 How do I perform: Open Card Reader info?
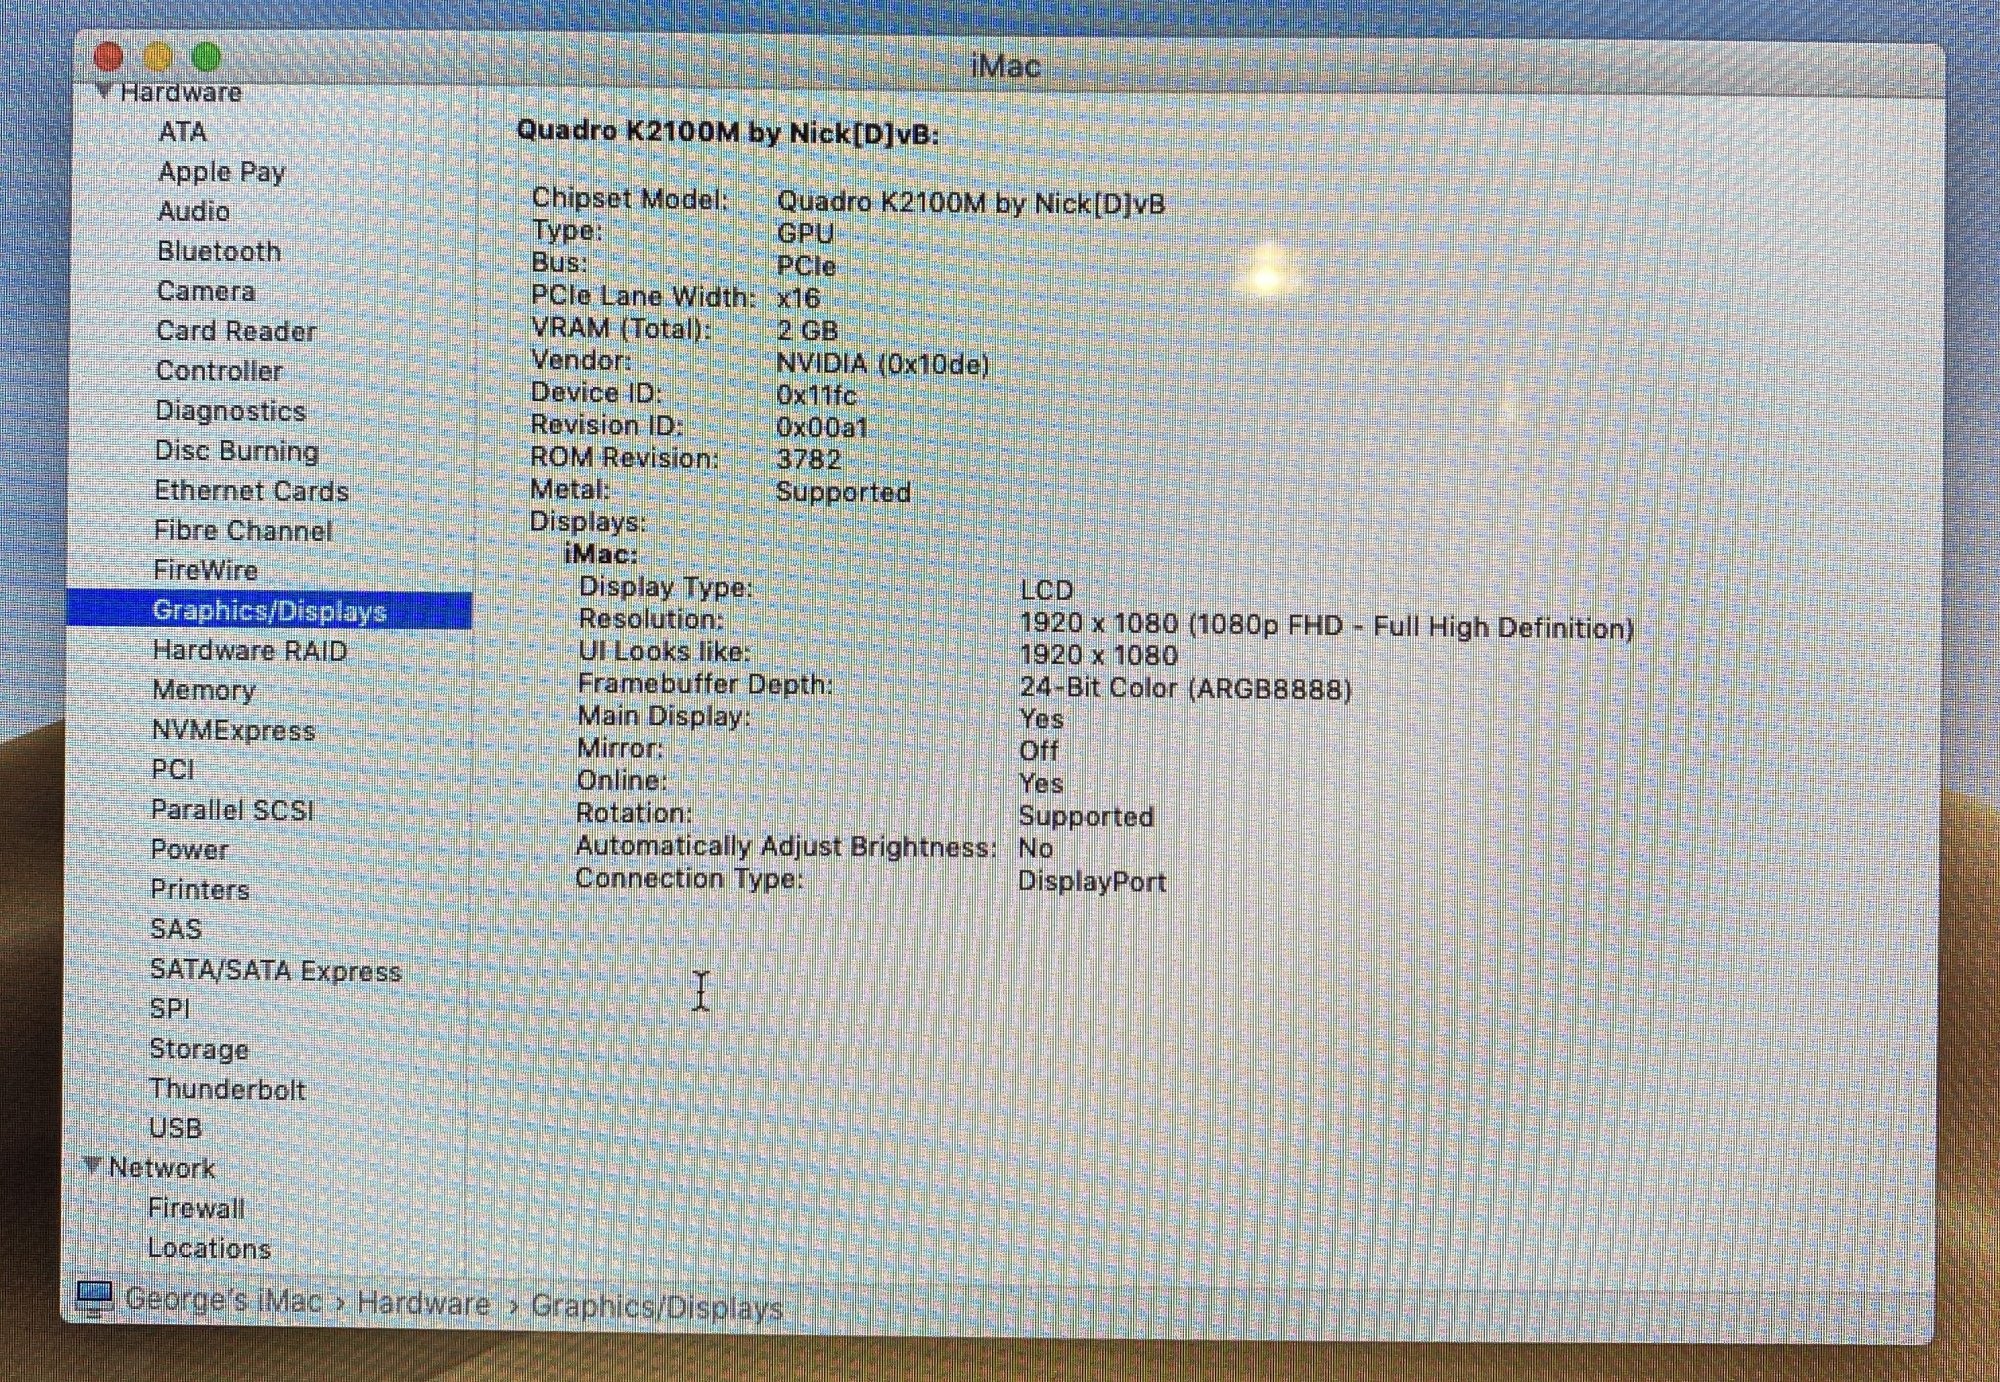[x=236, y=331]
